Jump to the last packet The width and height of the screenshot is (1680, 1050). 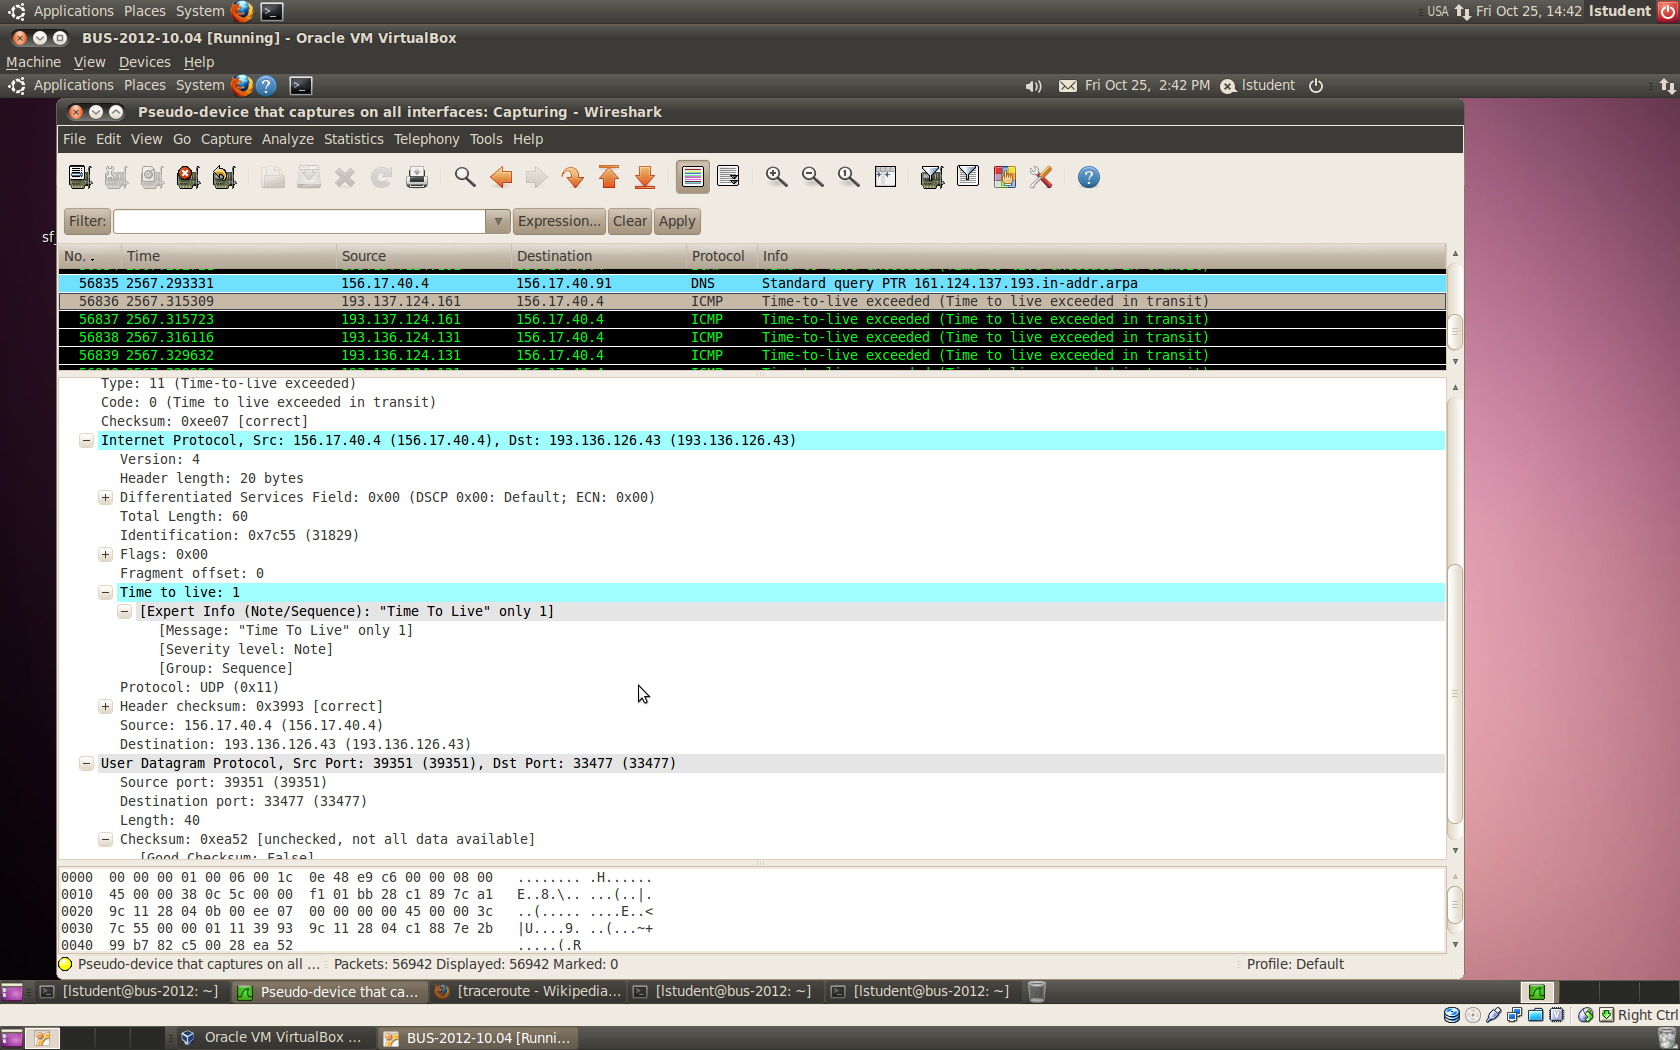(645, 177)
